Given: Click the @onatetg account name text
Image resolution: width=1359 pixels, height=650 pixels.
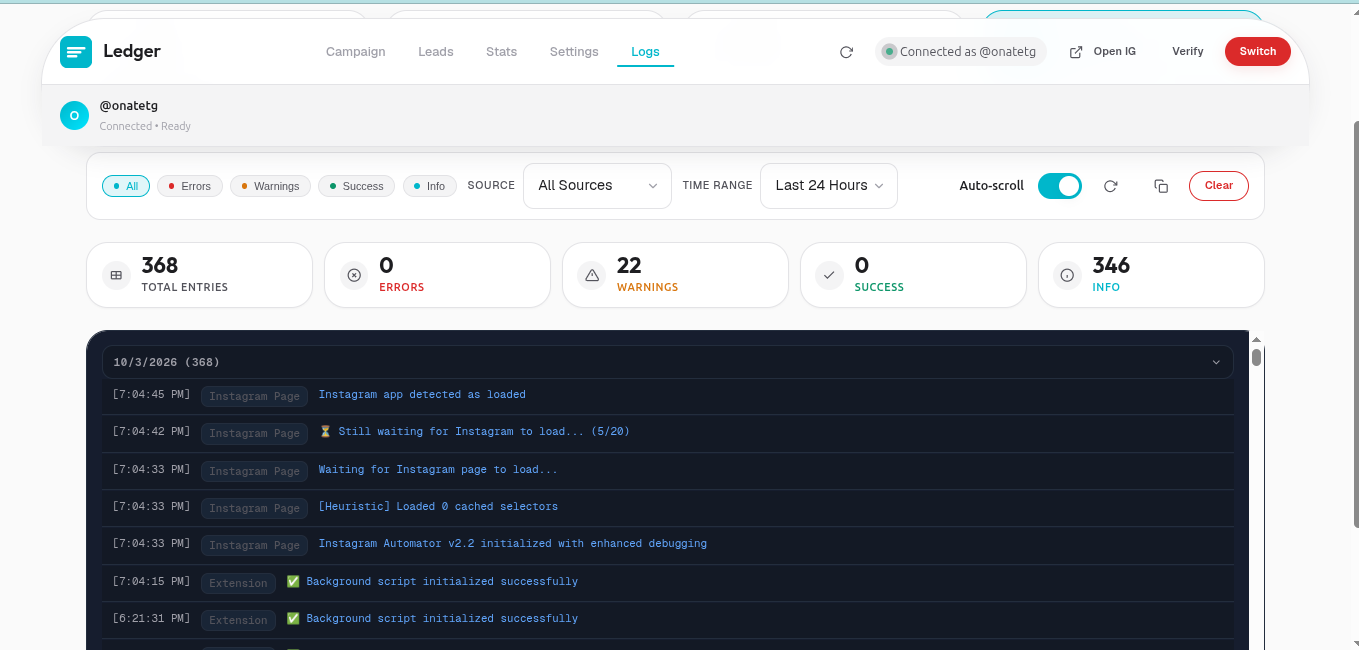Looking at the screenshot, I should 129,106.
